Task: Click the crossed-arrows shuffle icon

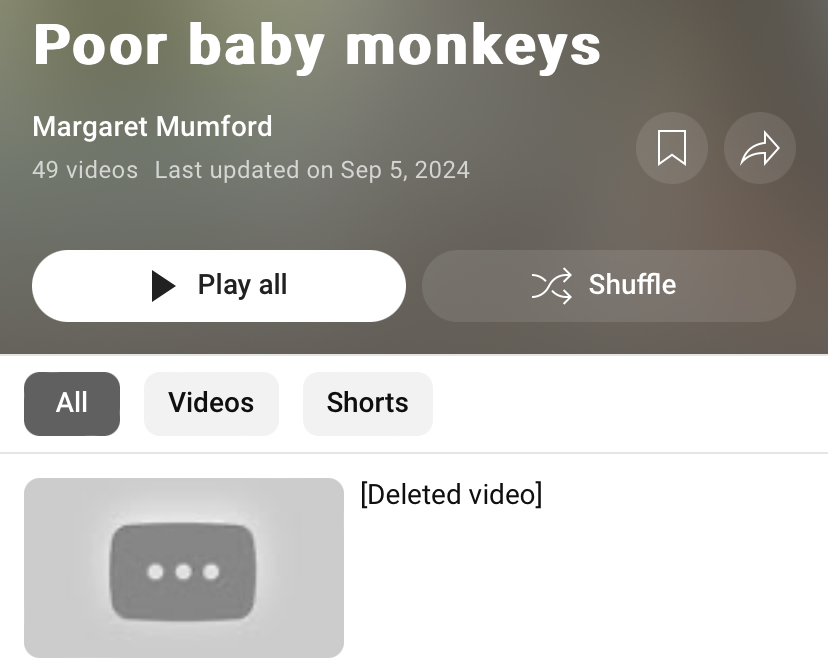Action: point(552,286)
